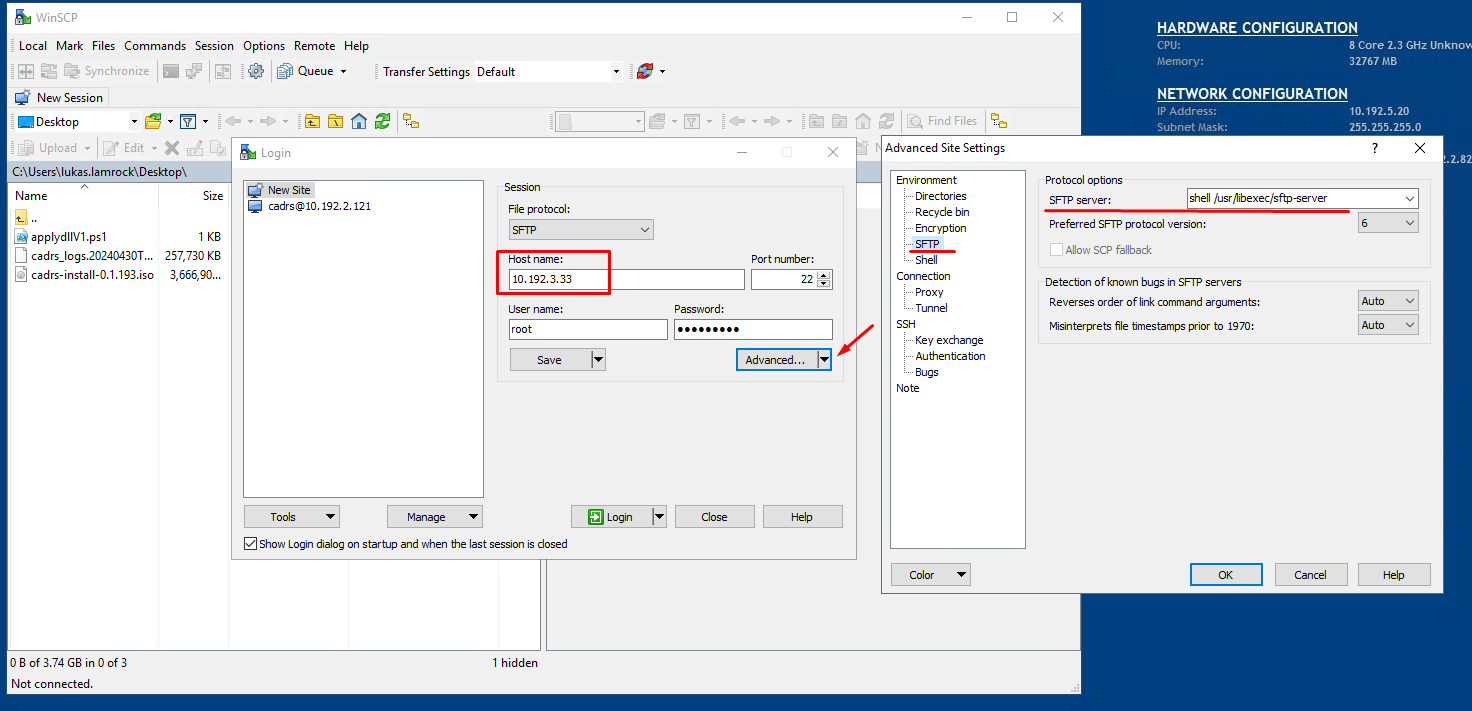Screen dimensions: 1472x711
Task: Open Preferred SFTP protocol version dropdown
Action: 1388,224
